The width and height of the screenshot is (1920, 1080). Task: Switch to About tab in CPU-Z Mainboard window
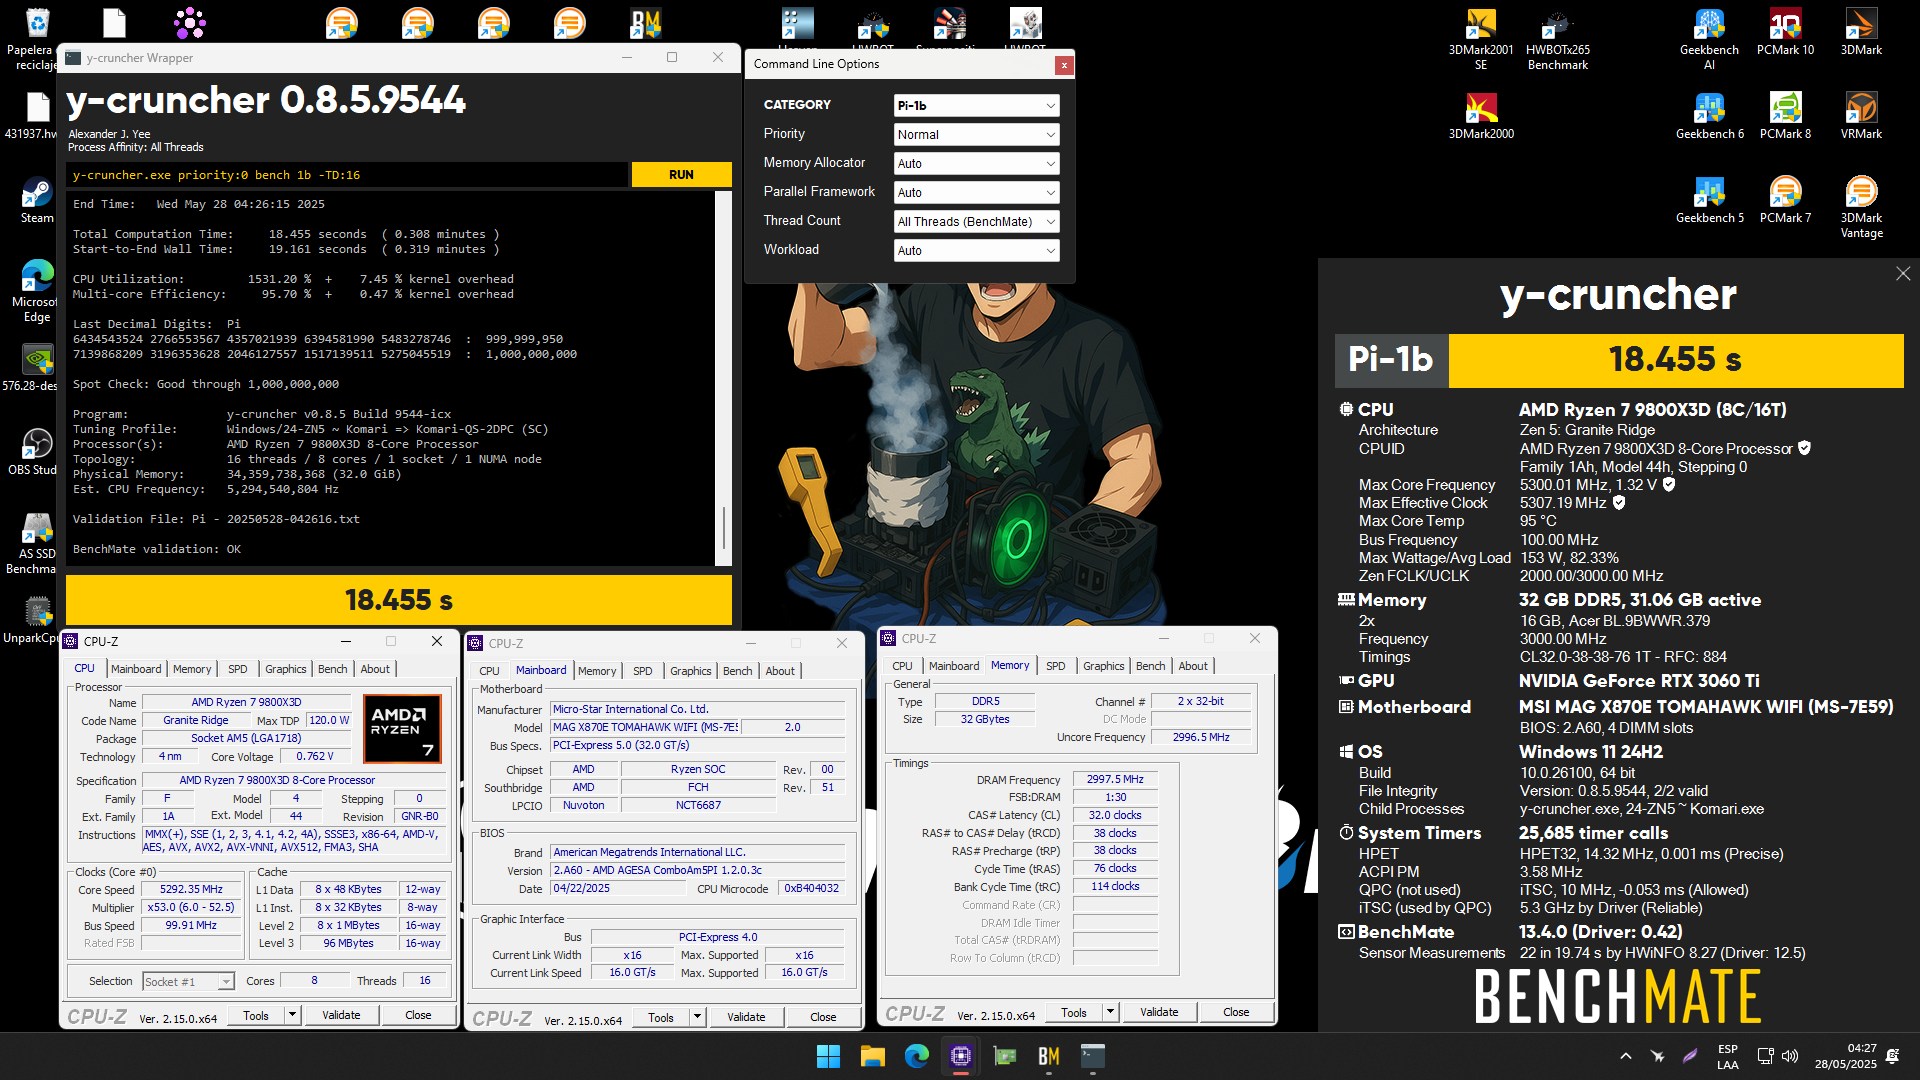780,671
